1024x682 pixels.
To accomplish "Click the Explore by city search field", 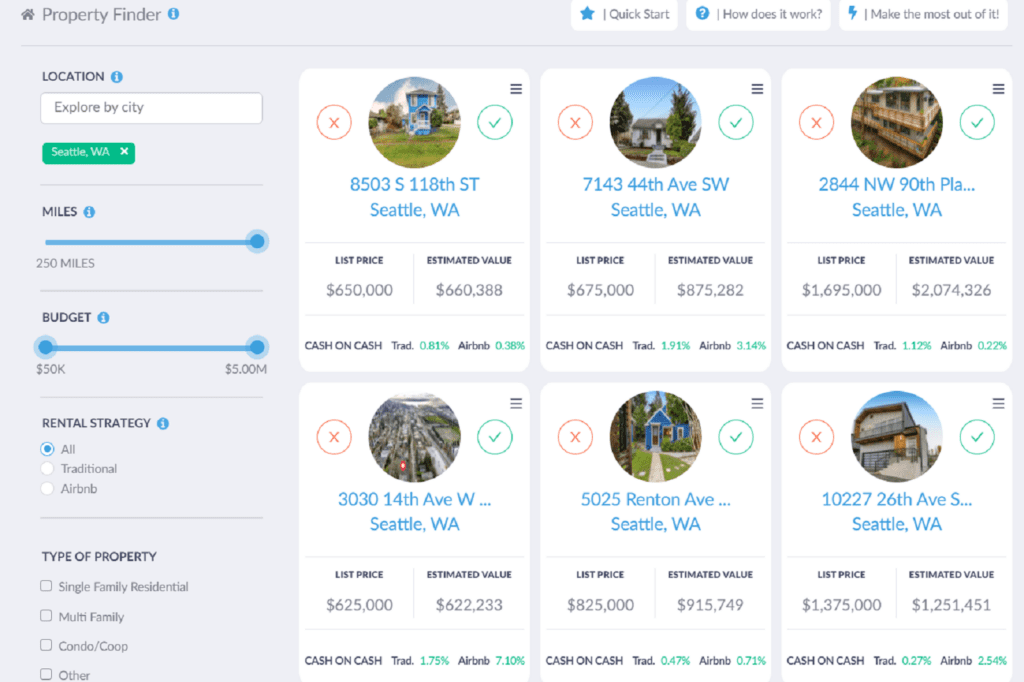I will pyautogui.click(x=151, y=108).
